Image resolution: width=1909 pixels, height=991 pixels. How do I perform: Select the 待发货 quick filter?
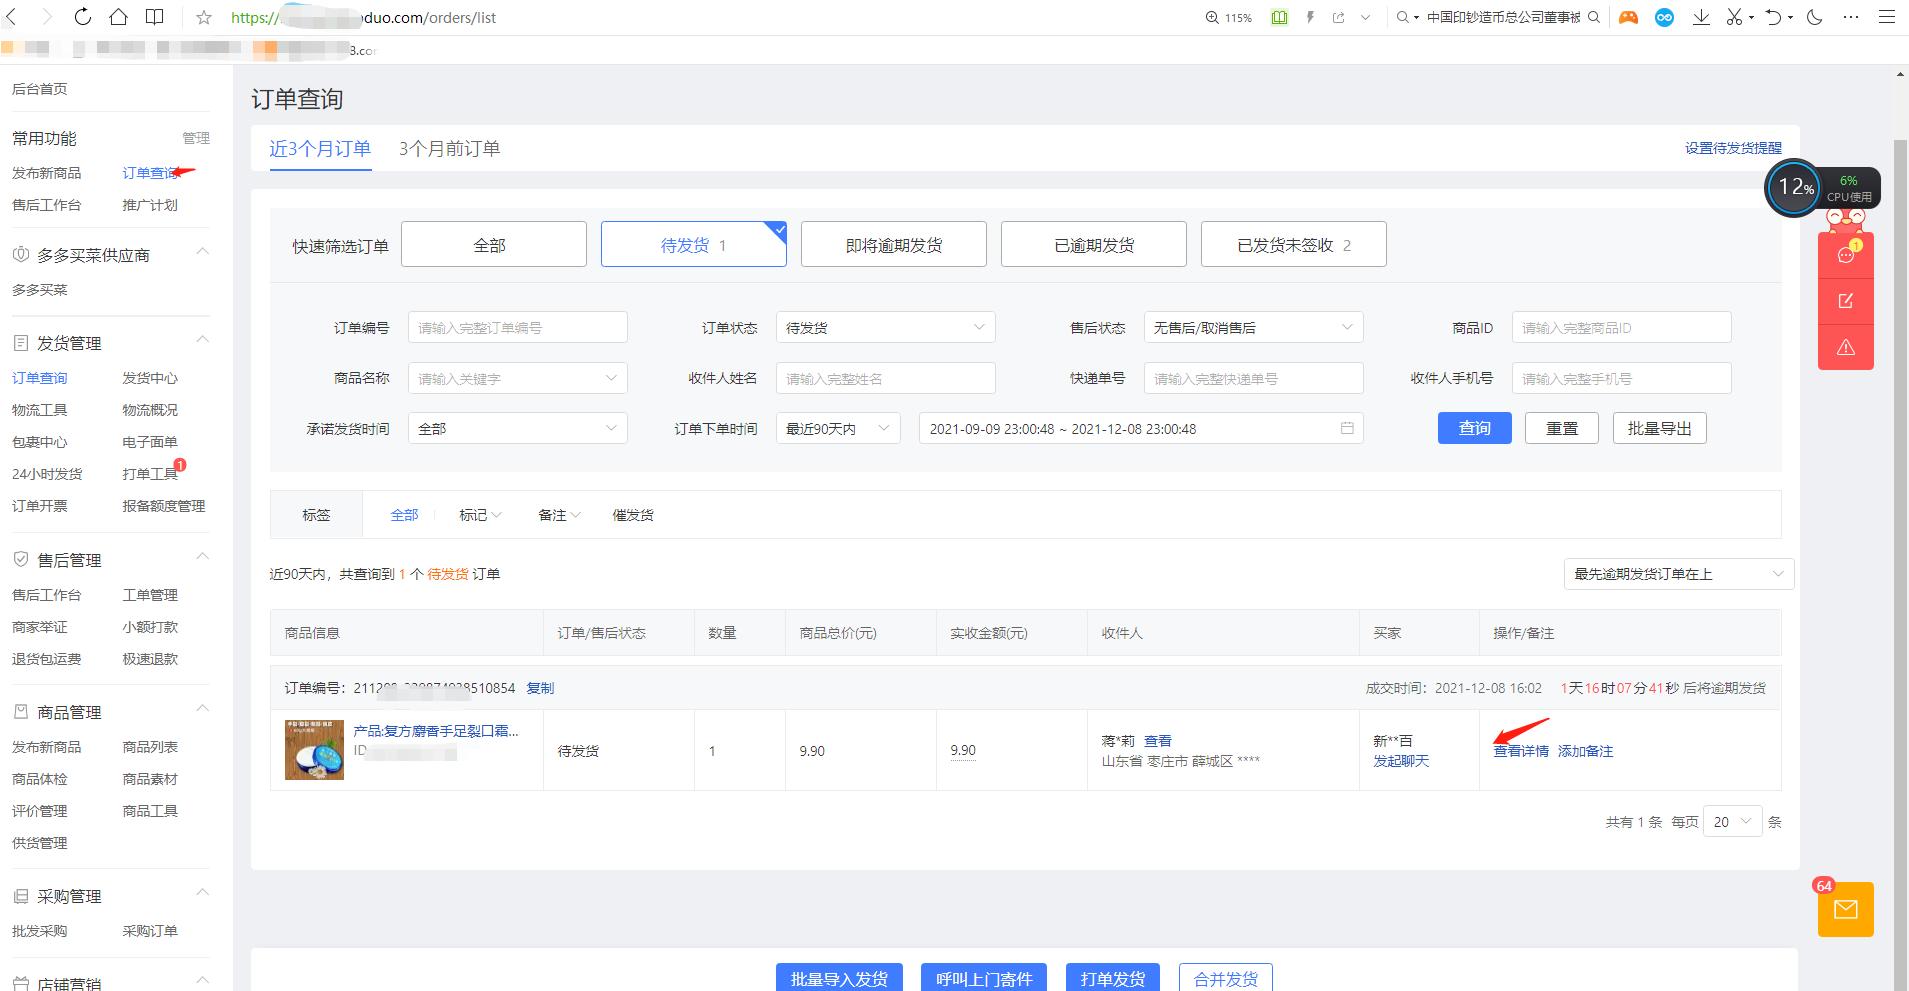(x=693, y=243)
